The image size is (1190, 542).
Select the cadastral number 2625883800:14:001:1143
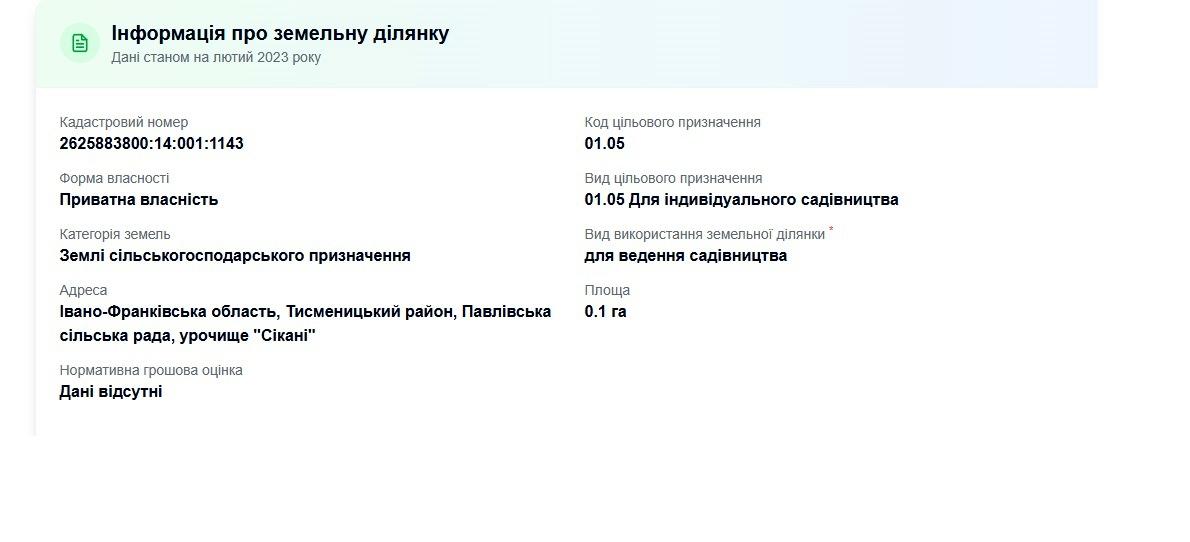tap(152, 143)
